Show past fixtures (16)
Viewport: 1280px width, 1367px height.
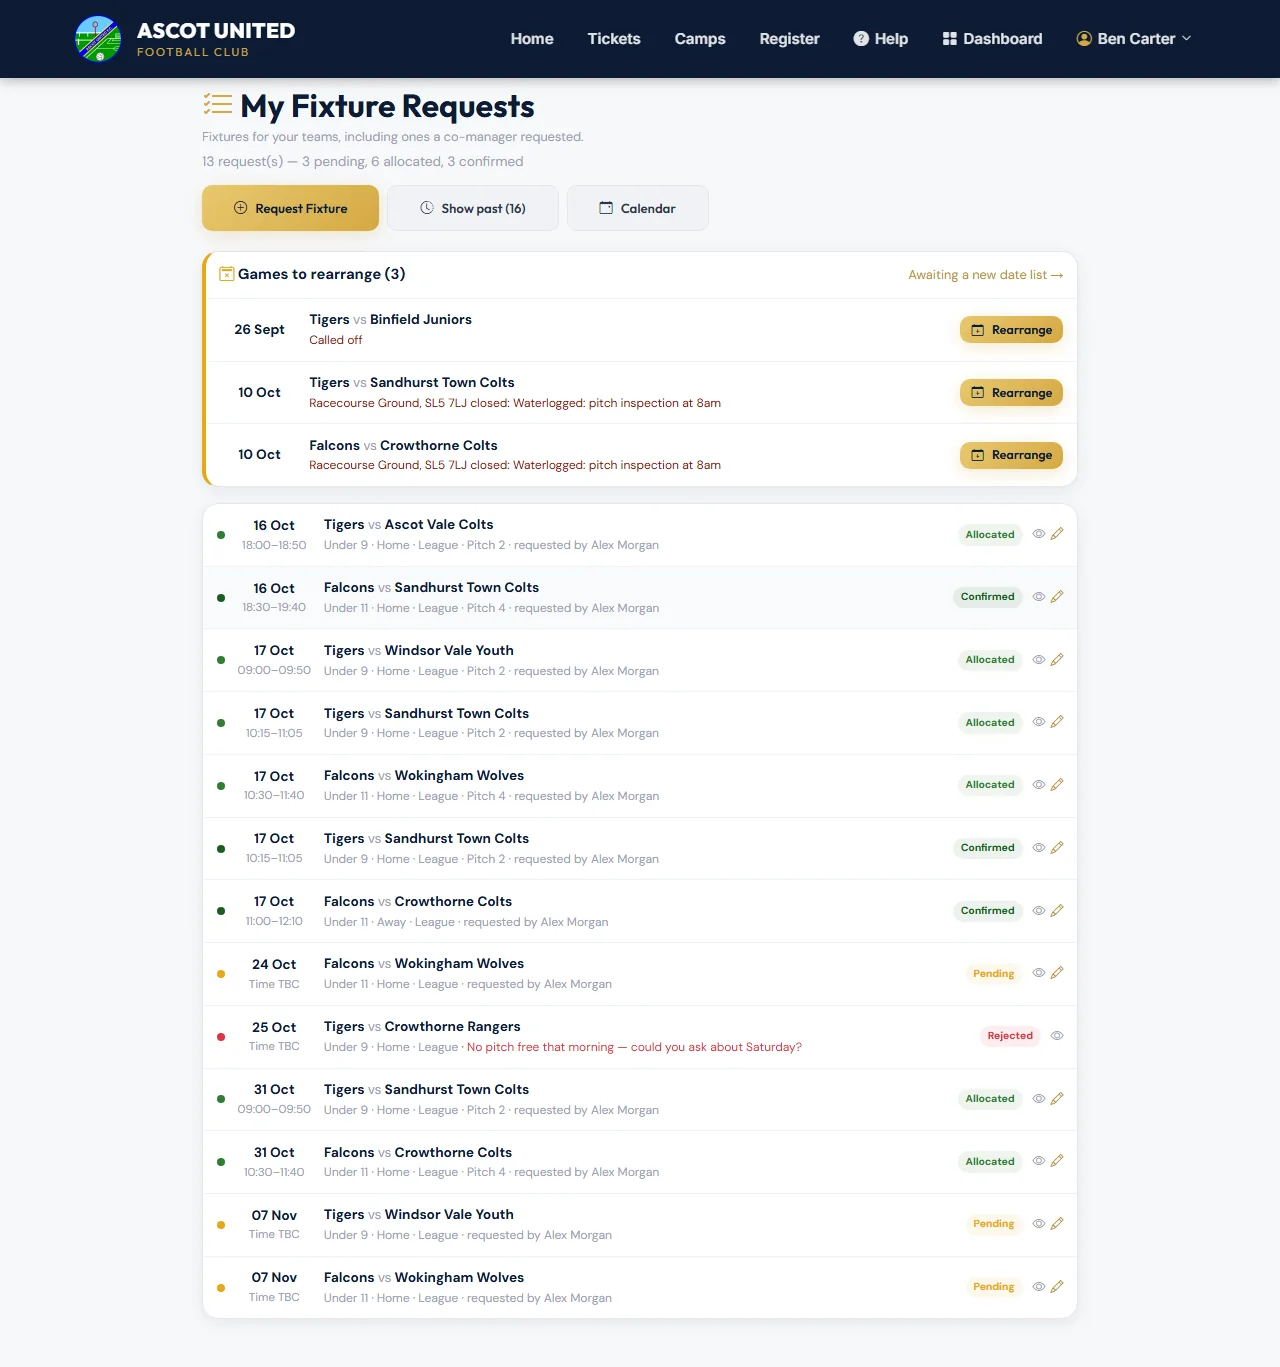coord(473,208)
